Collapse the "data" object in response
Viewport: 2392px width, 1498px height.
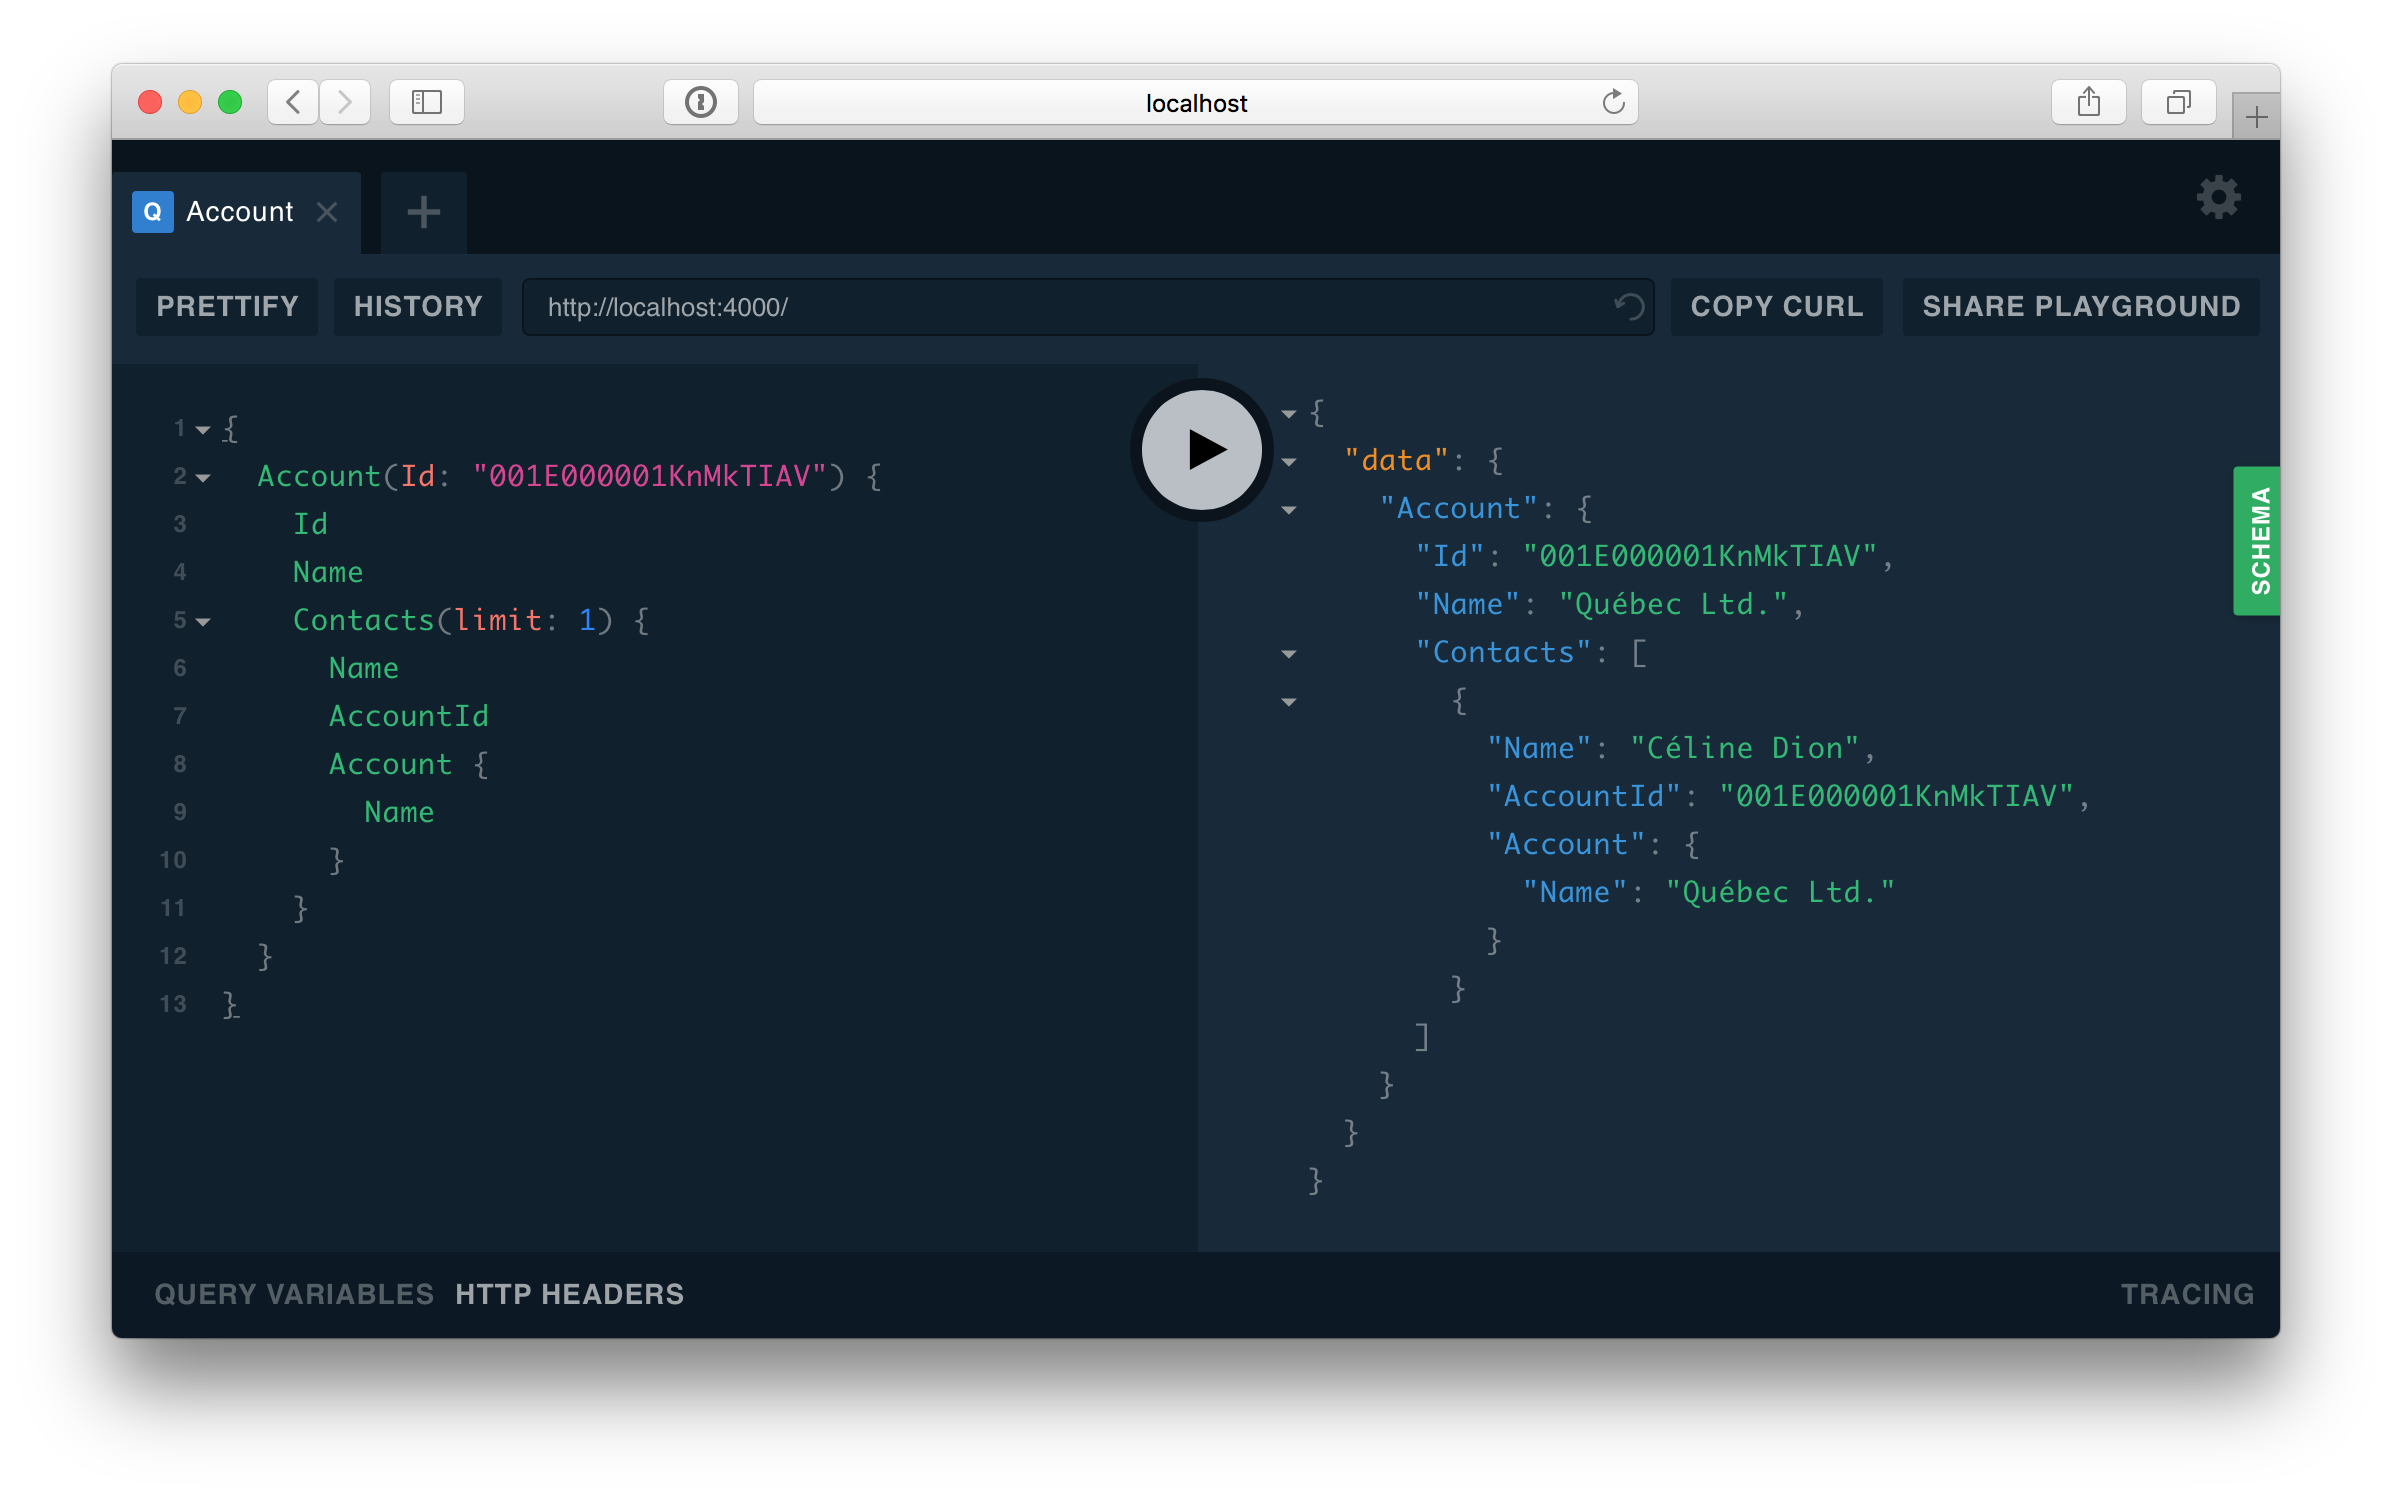click(1289, 462)
